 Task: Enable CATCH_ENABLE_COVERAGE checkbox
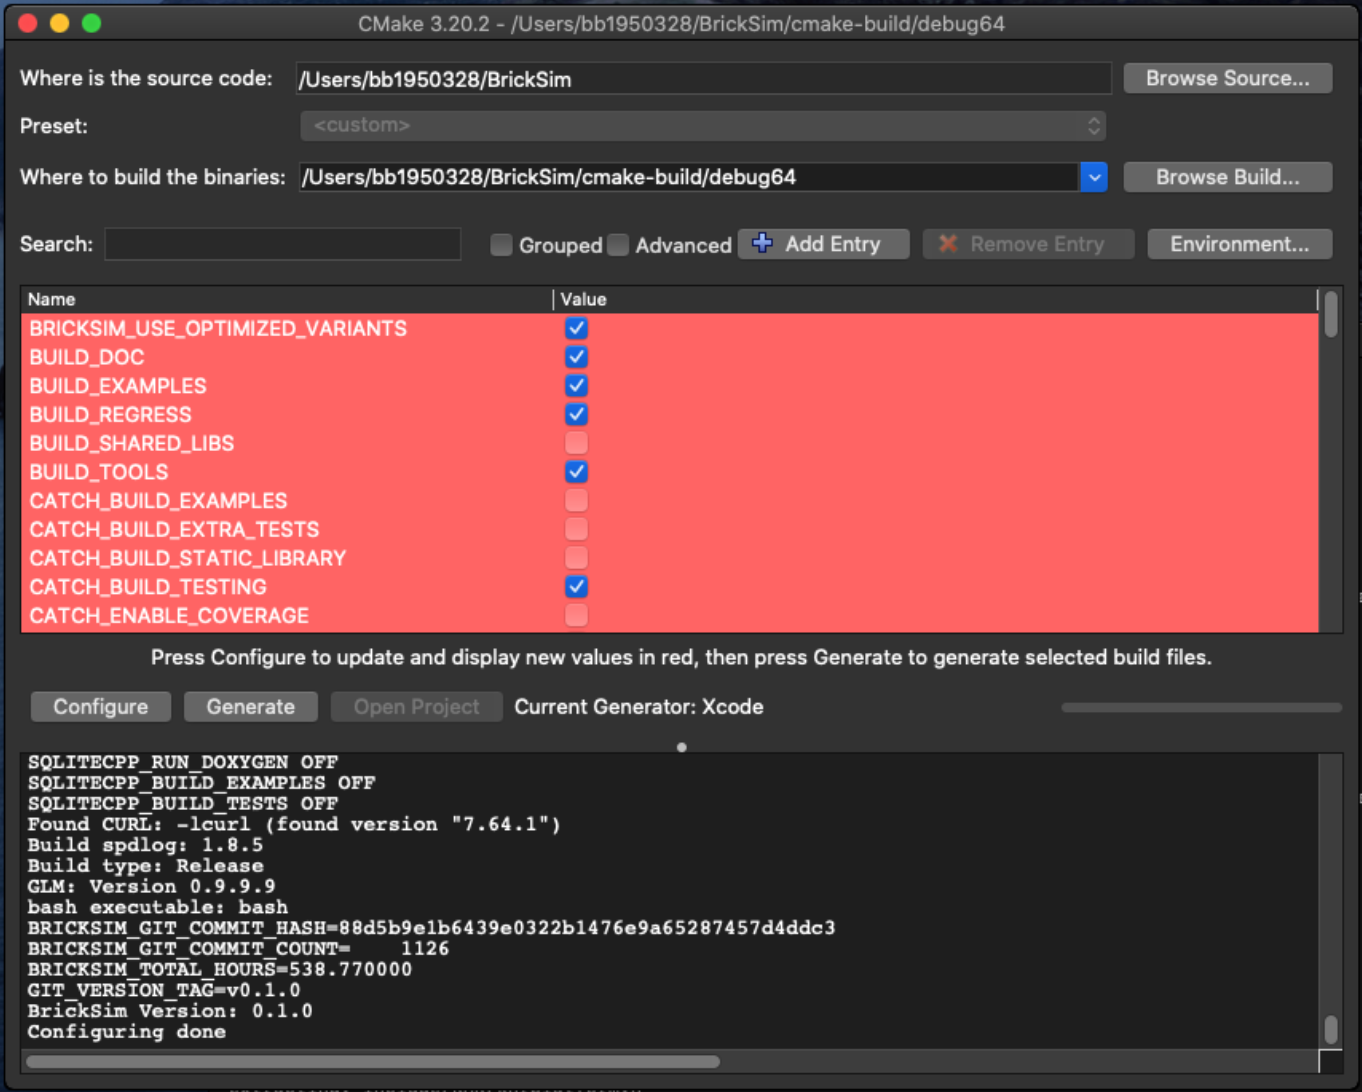pyautogui.click(x=576, y=615)
